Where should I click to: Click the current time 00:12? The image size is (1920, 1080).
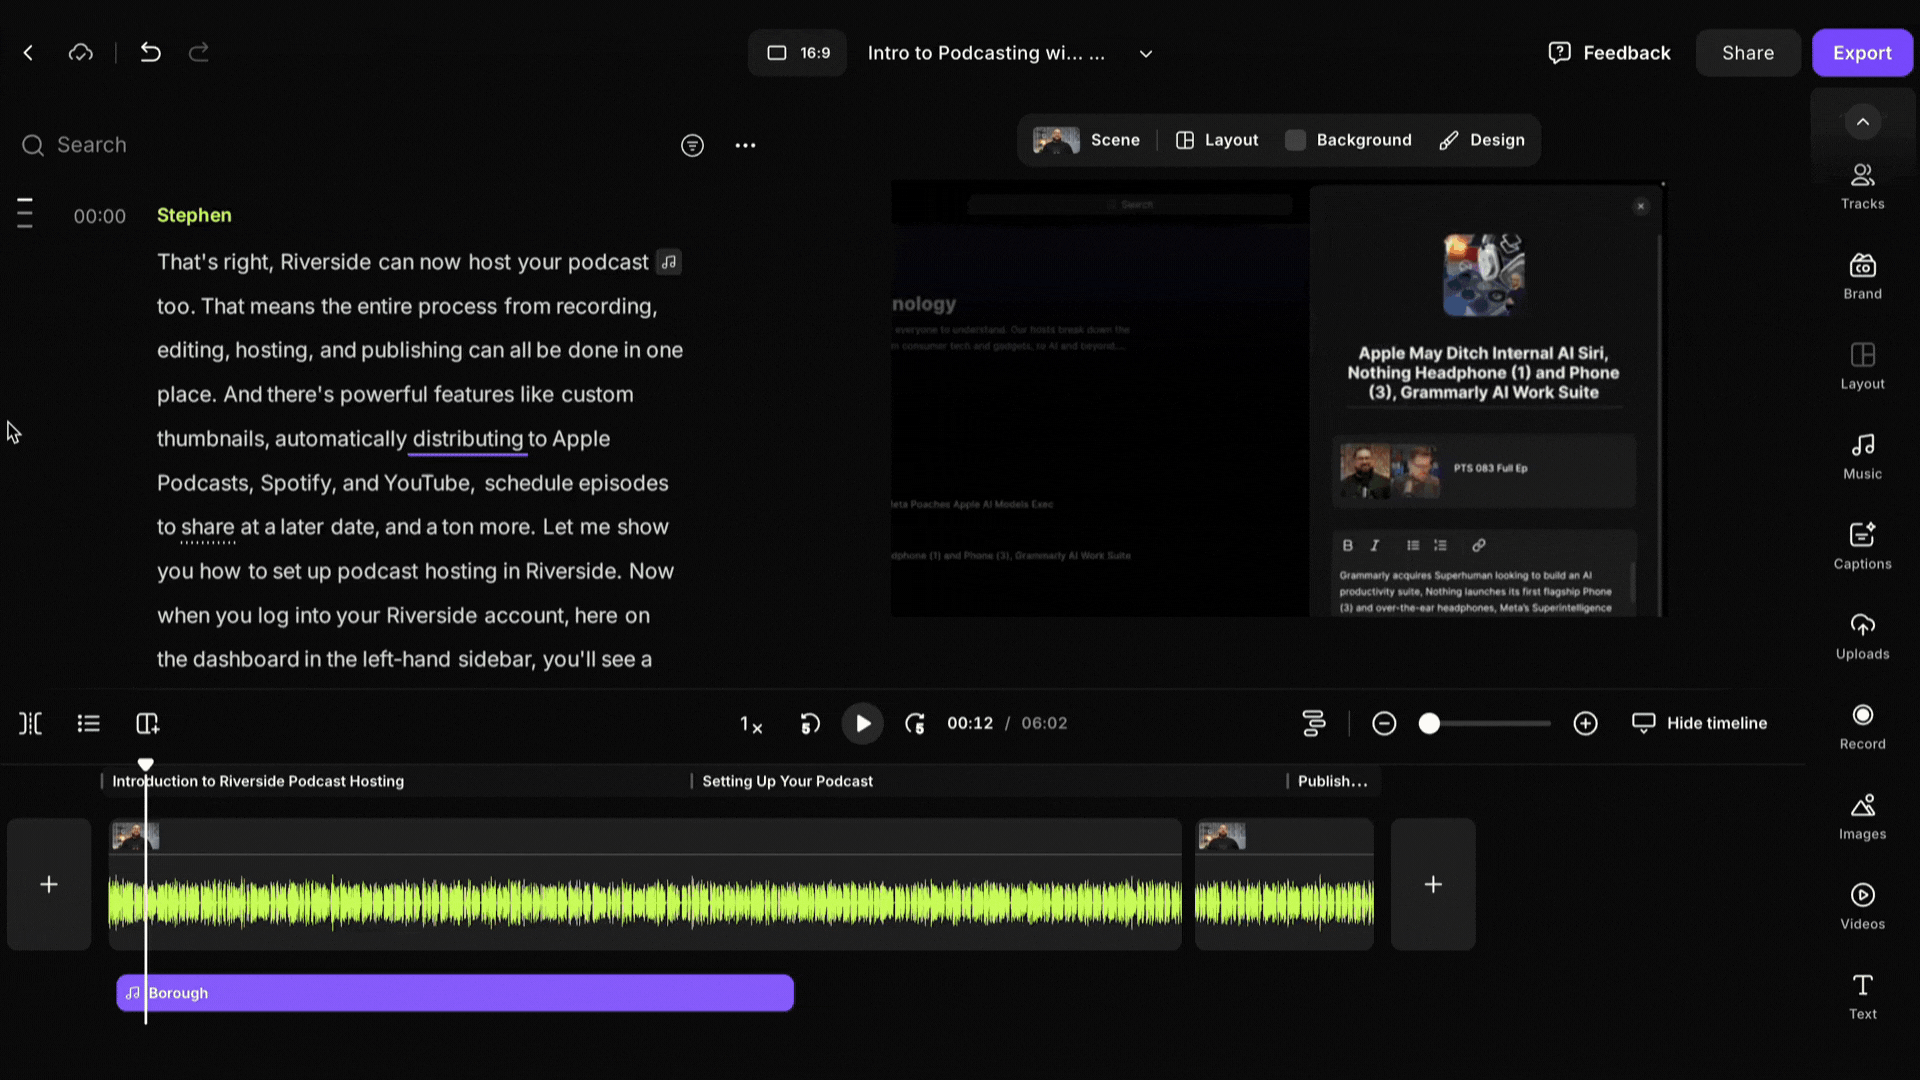(970, 723)
